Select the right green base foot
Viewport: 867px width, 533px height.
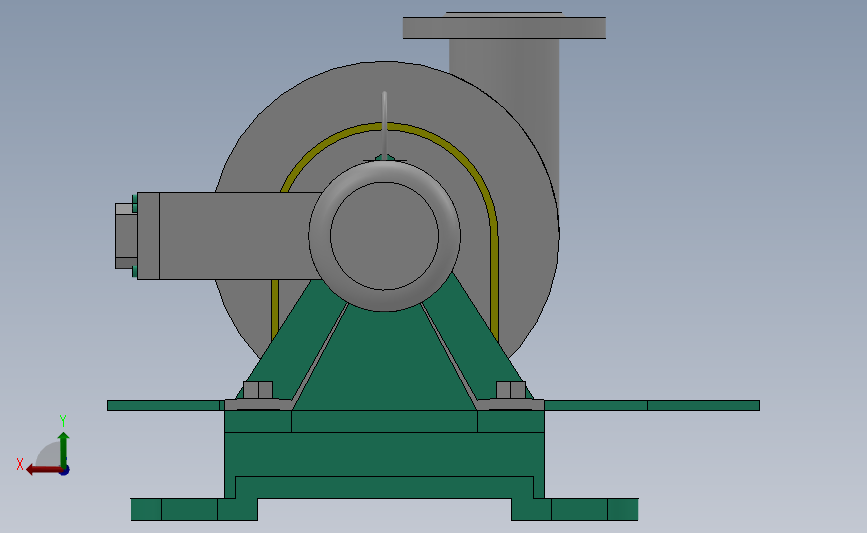tap(575, 509)
